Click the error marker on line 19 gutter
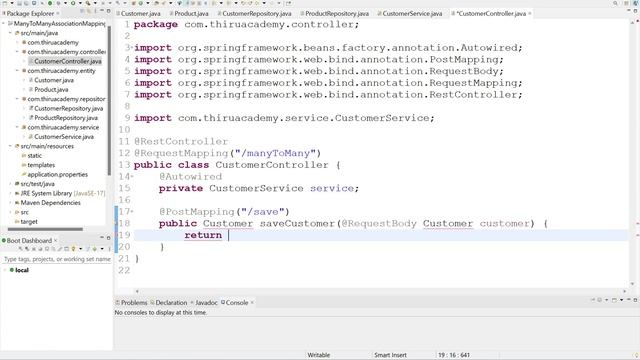 point(116,235)
